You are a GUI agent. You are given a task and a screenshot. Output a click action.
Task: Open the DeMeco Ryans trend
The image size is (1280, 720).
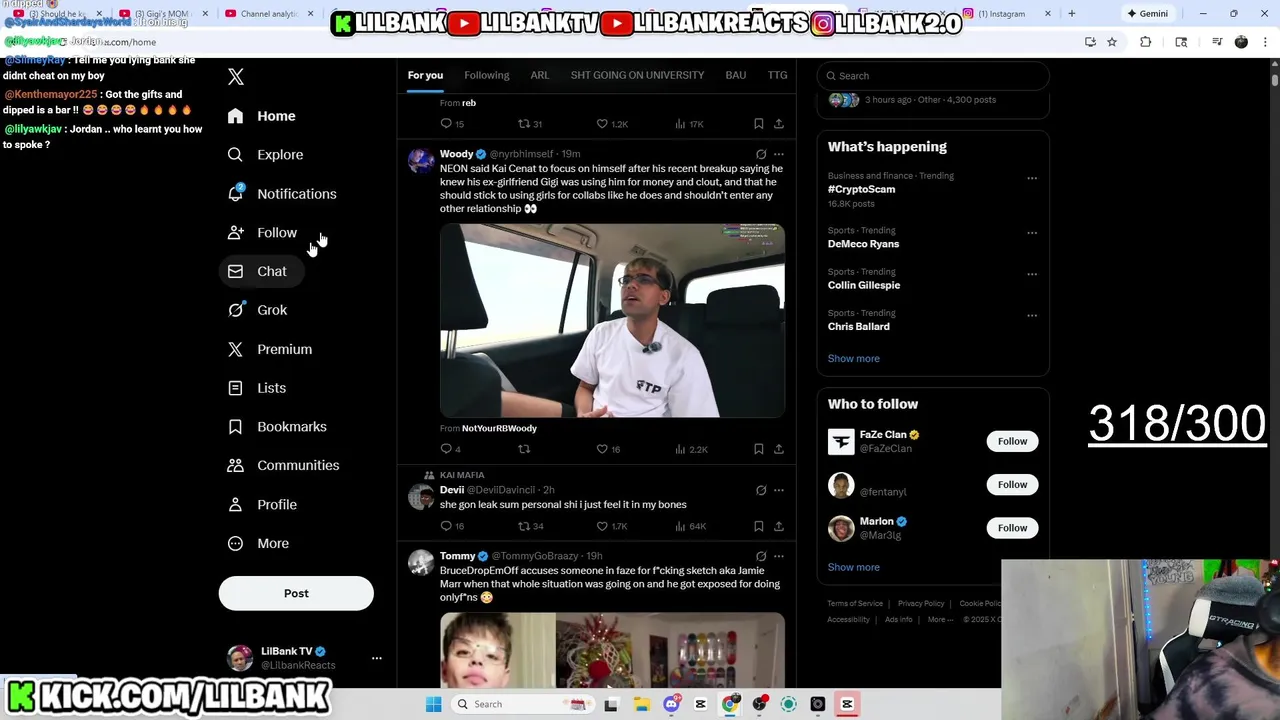coord(863,244)
